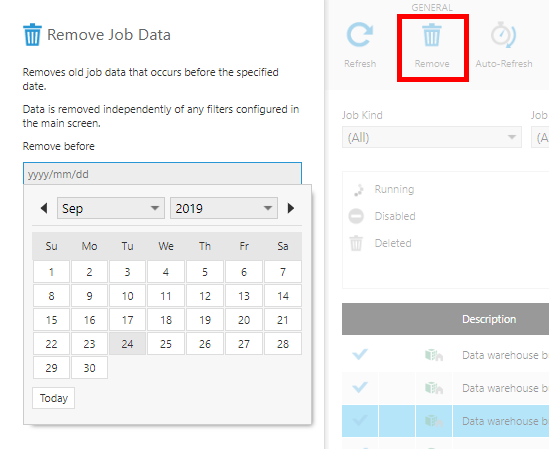The image size is (549, 449).
Task: Click the Remove before date input field
Action: coord(162,174)
